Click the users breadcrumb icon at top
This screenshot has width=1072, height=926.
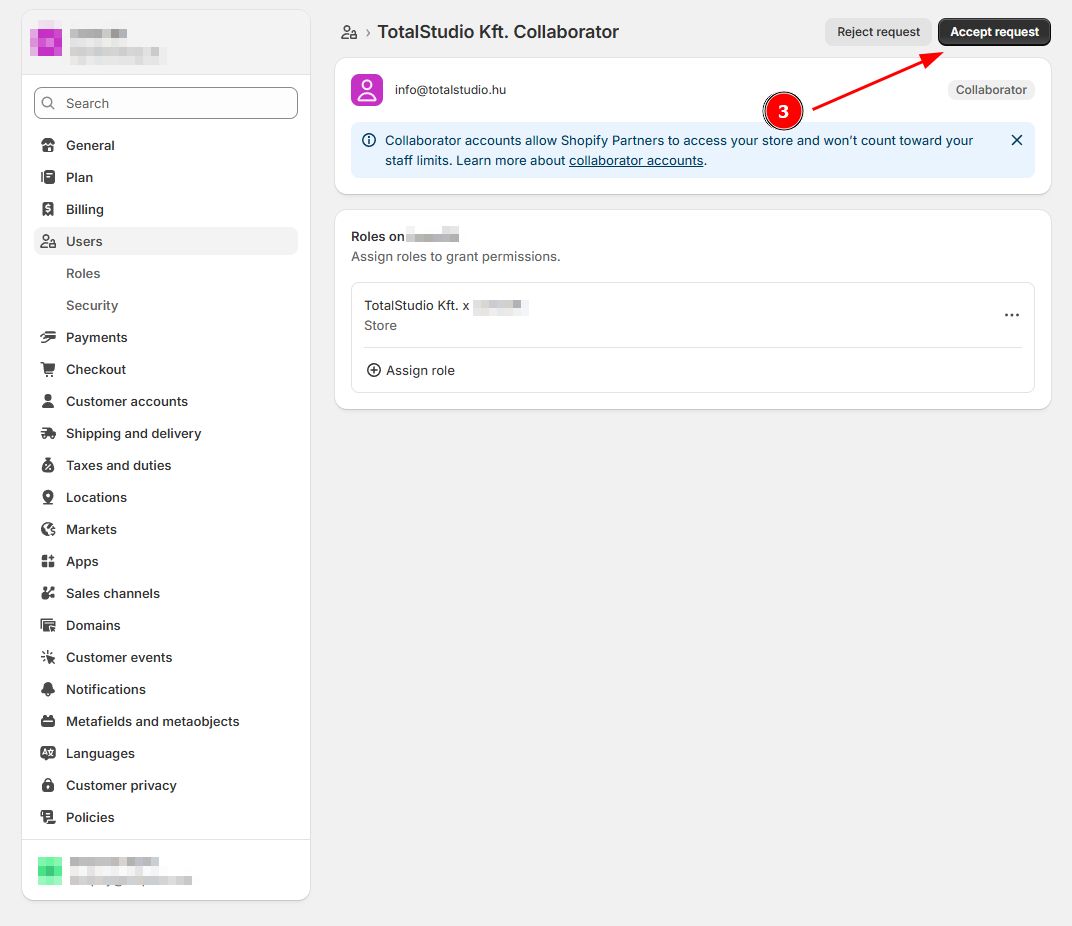tap(349, 32)
